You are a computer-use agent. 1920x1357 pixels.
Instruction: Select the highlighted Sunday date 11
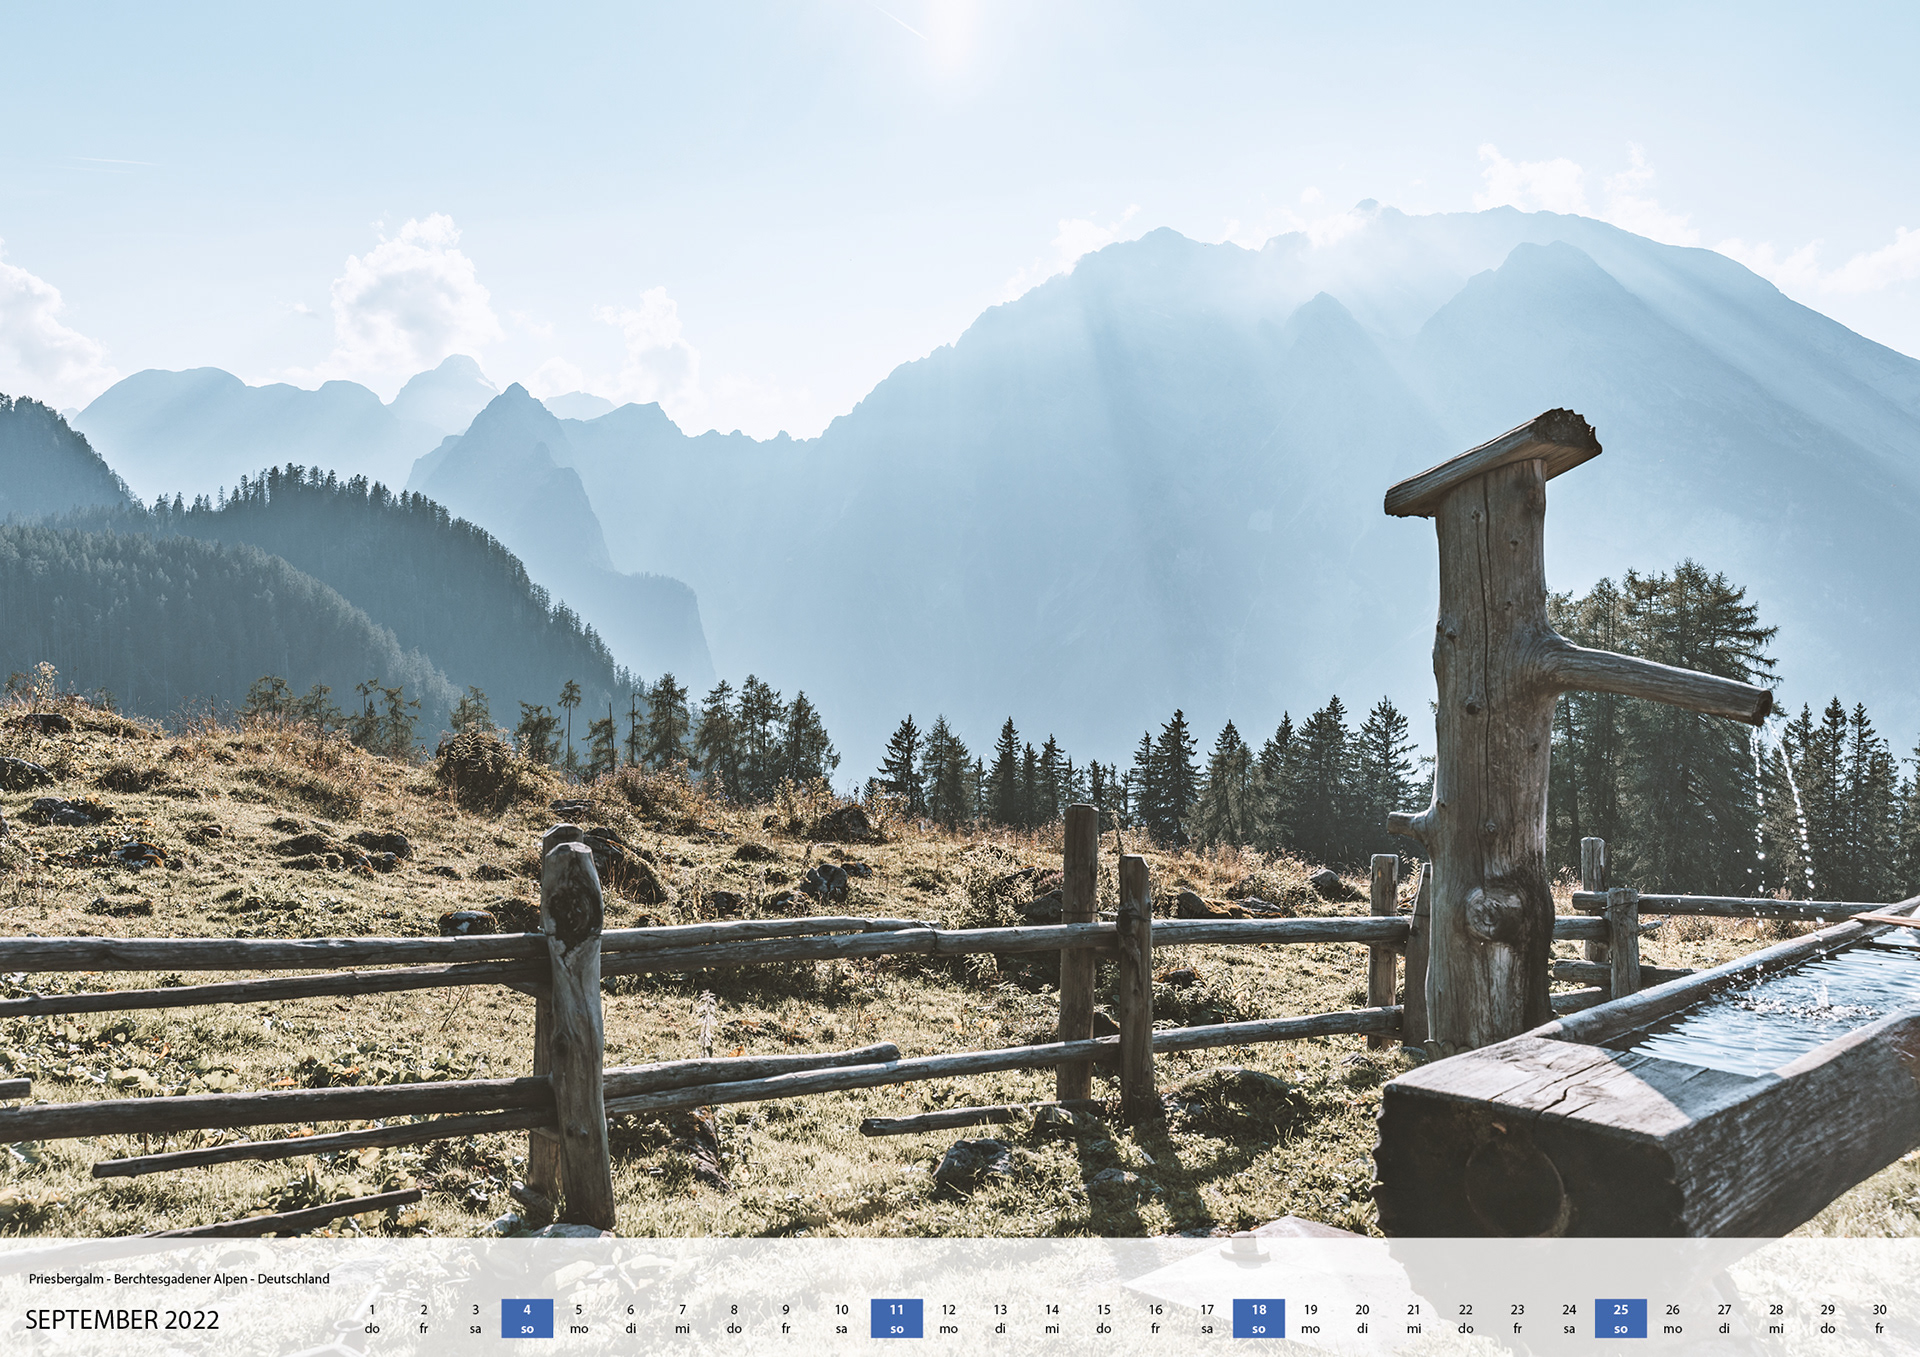pos(896,1318)
